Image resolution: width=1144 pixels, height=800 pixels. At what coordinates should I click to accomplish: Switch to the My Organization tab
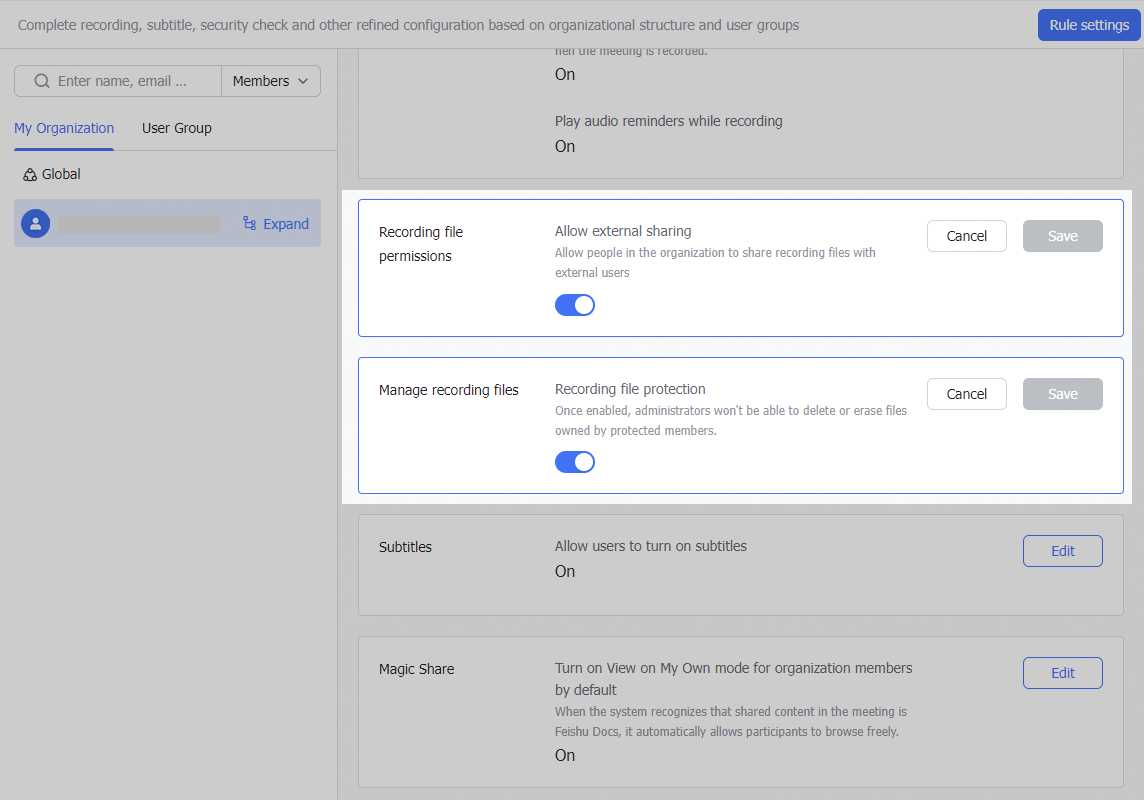coord(64,128)
